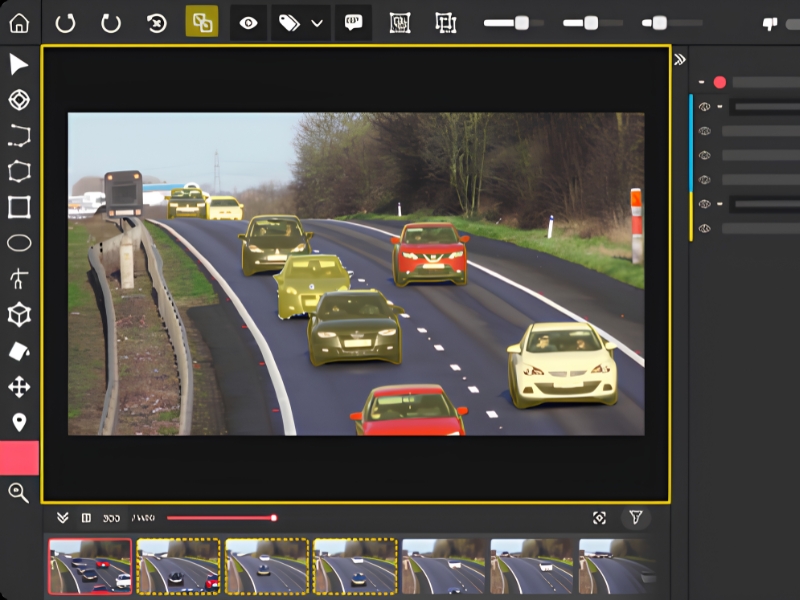Select the polygon tool
The width and height of the screenshot is (800, 600).
point(19,171)
